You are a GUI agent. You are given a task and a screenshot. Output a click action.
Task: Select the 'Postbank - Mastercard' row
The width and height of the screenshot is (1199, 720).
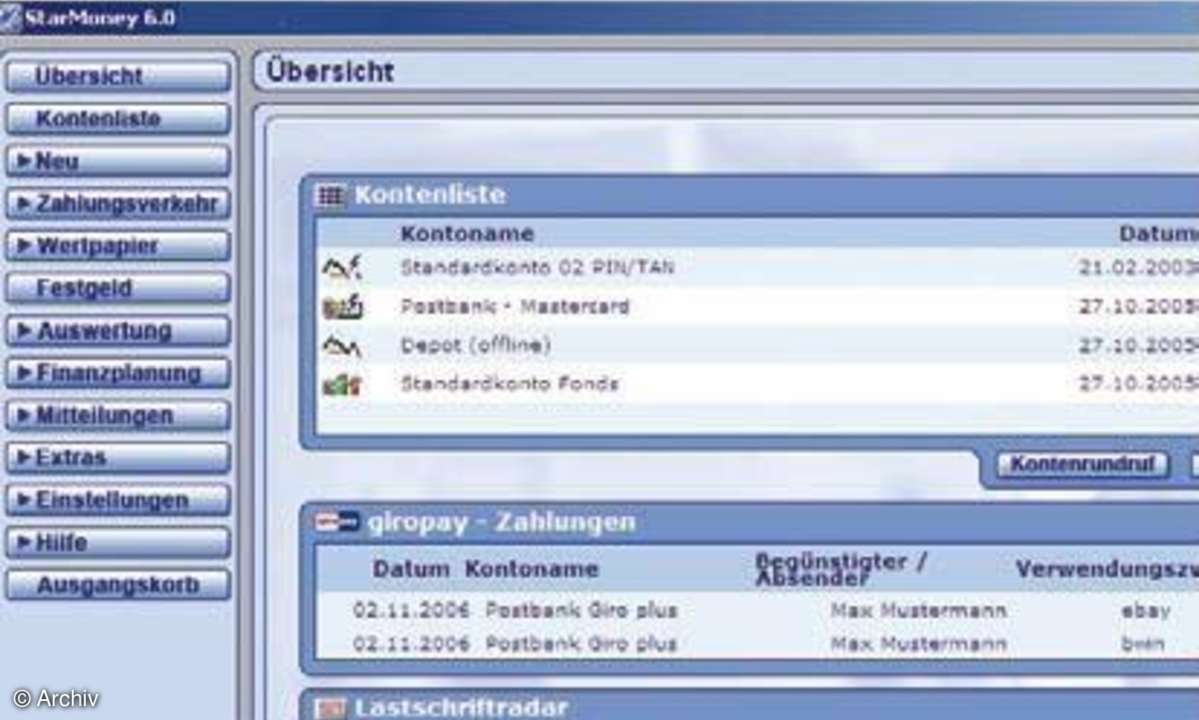point(757,306)
